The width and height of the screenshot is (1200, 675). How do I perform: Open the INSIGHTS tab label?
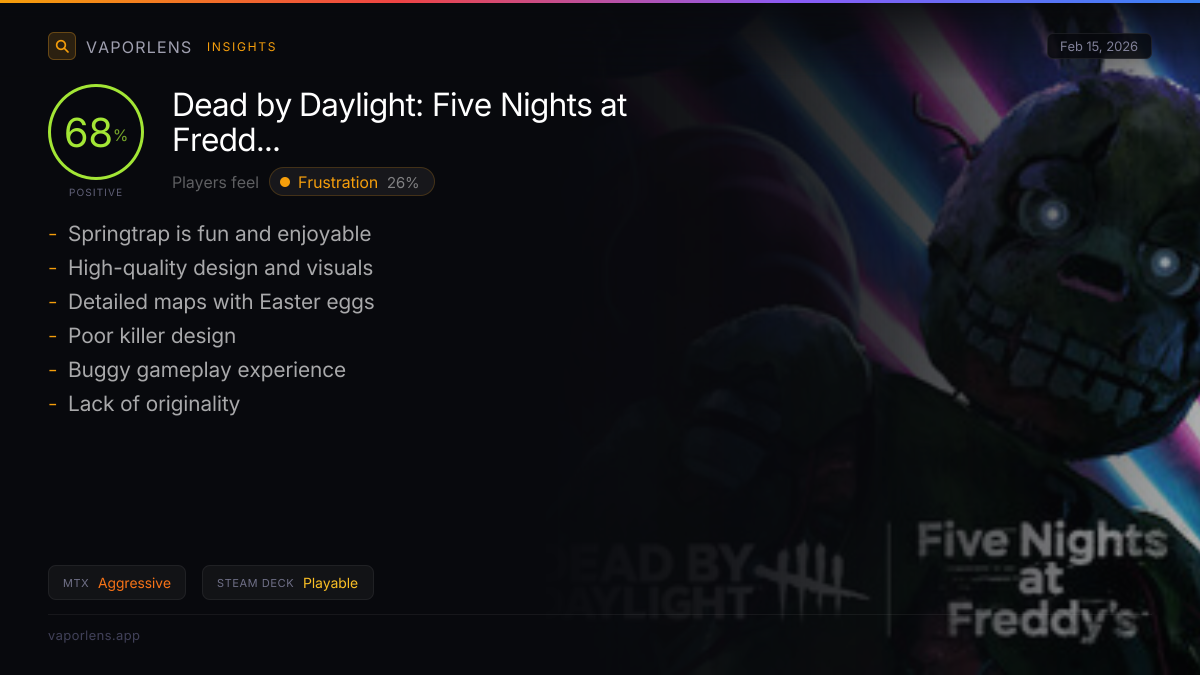(x=241, y=47)
